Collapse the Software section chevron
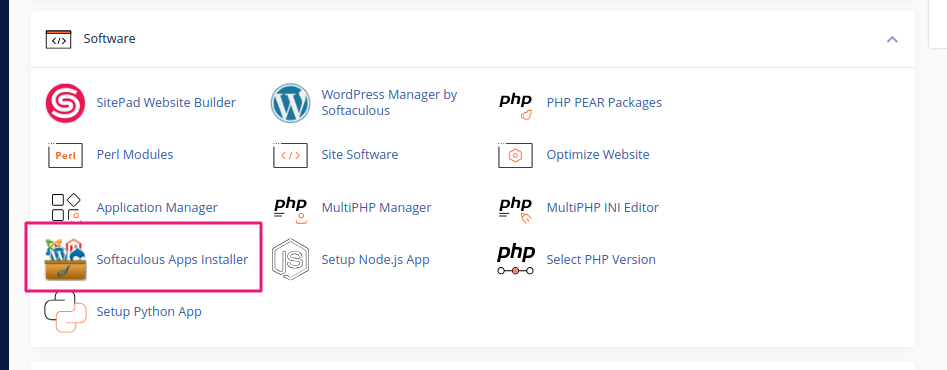947x370 pixels. [892, 39]
